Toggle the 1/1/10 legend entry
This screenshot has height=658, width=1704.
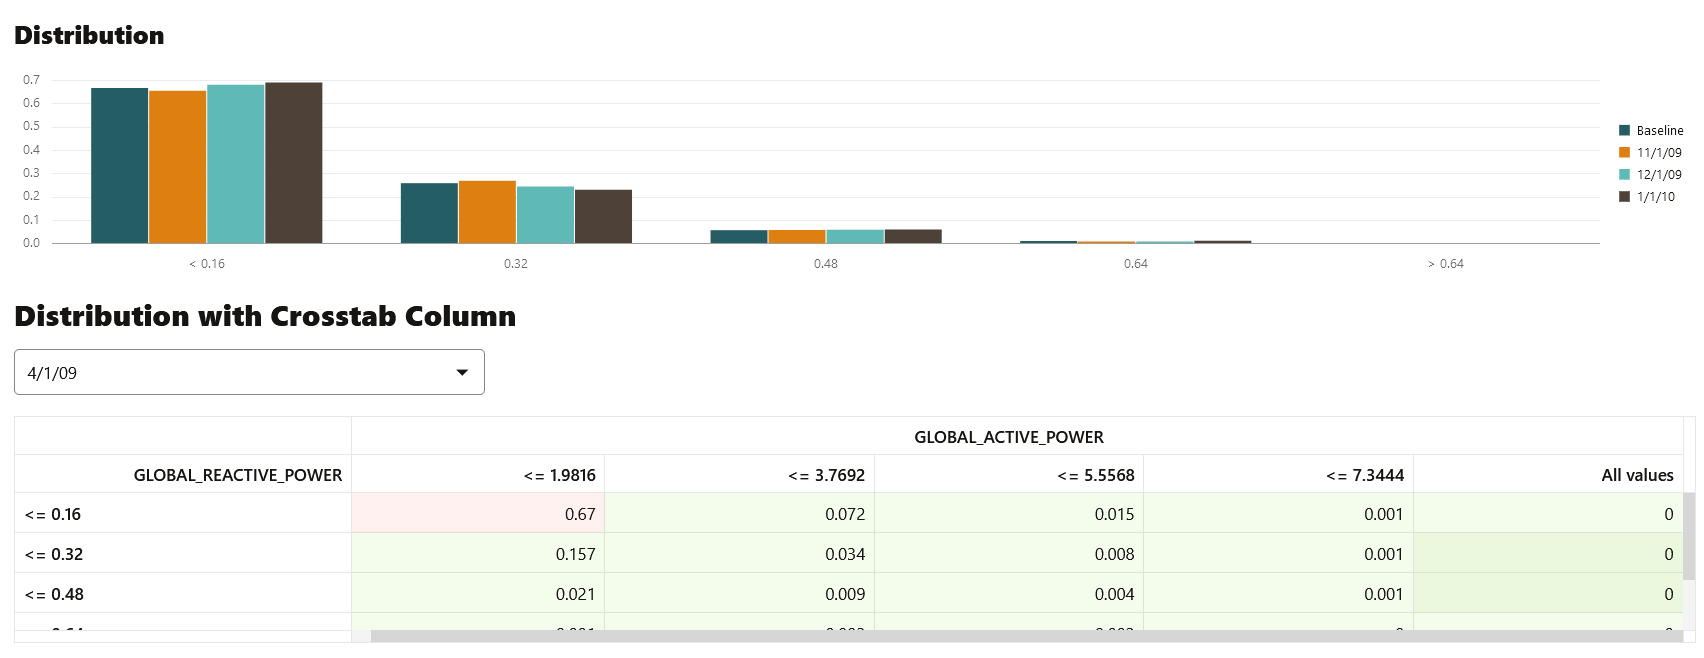coord(1647,196)
